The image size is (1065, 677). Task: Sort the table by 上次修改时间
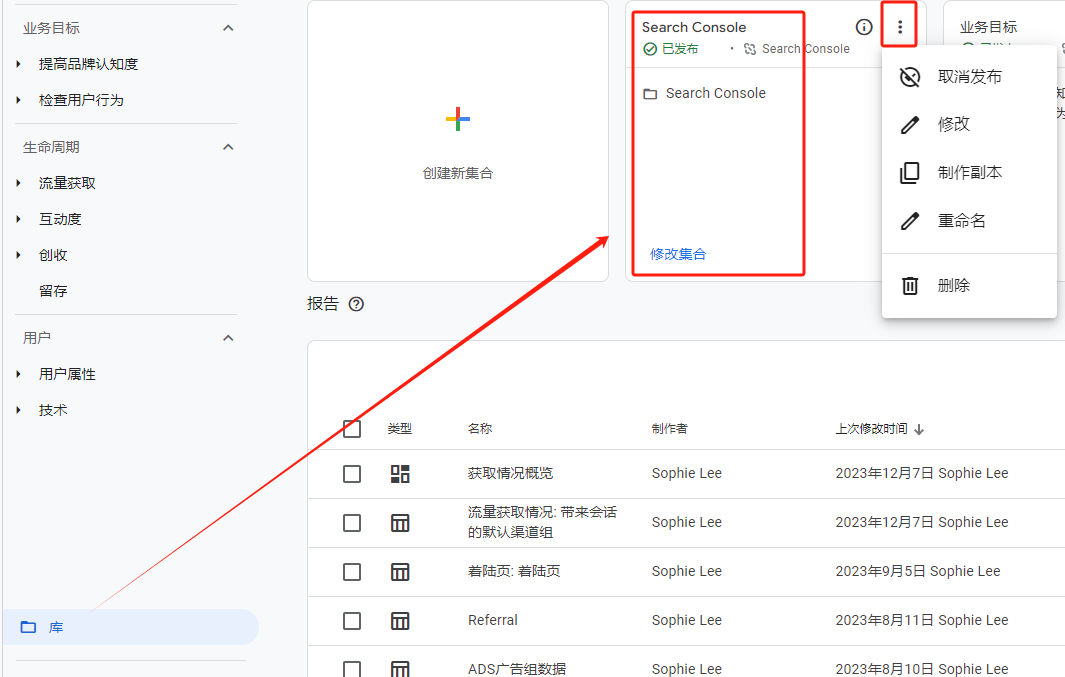(871, 429)
